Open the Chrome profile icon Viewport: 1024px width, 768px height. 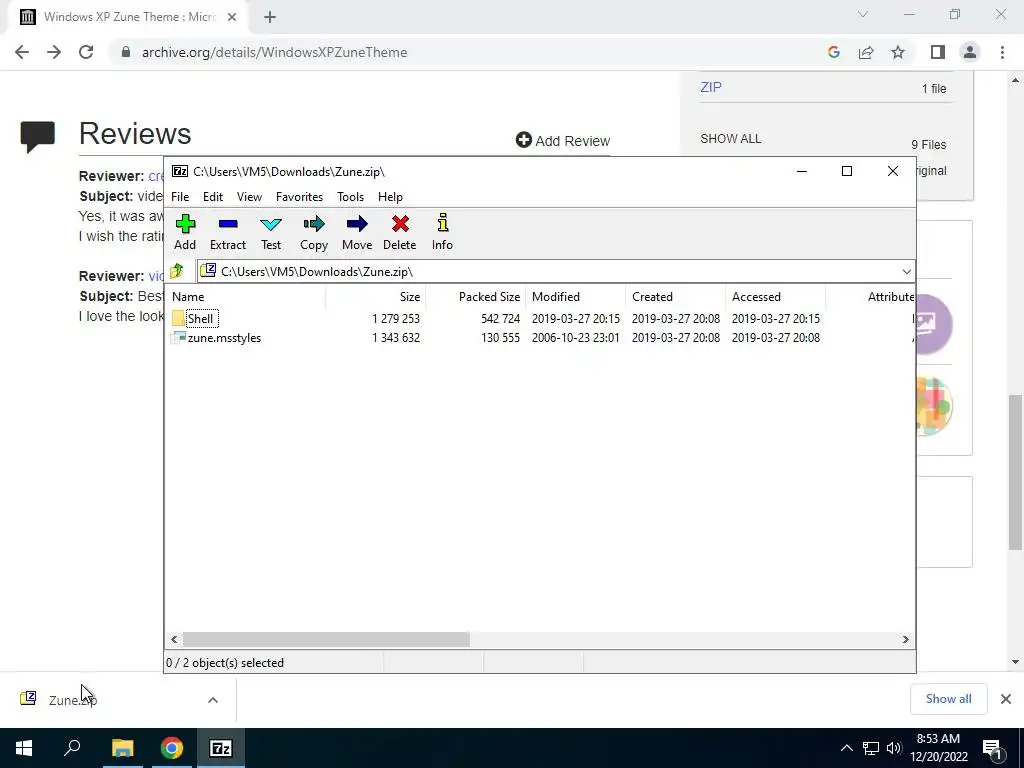coord(970,52)
